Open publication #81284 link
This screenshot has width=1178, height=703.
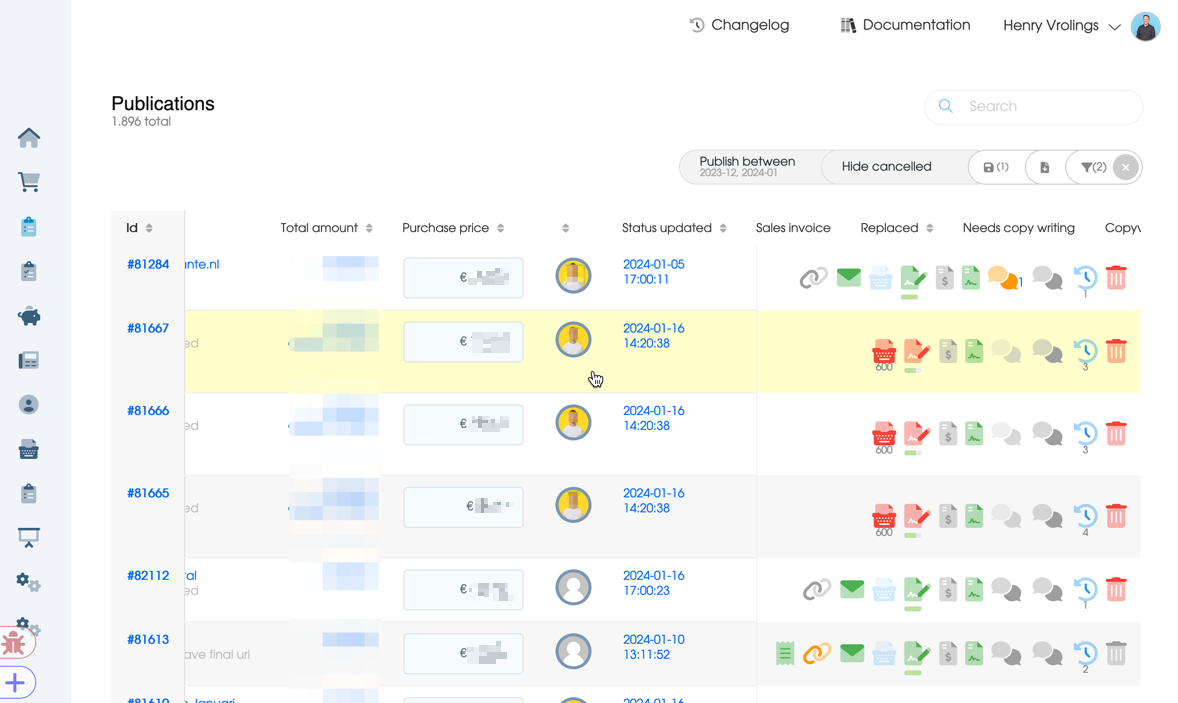tap(148, 264)
